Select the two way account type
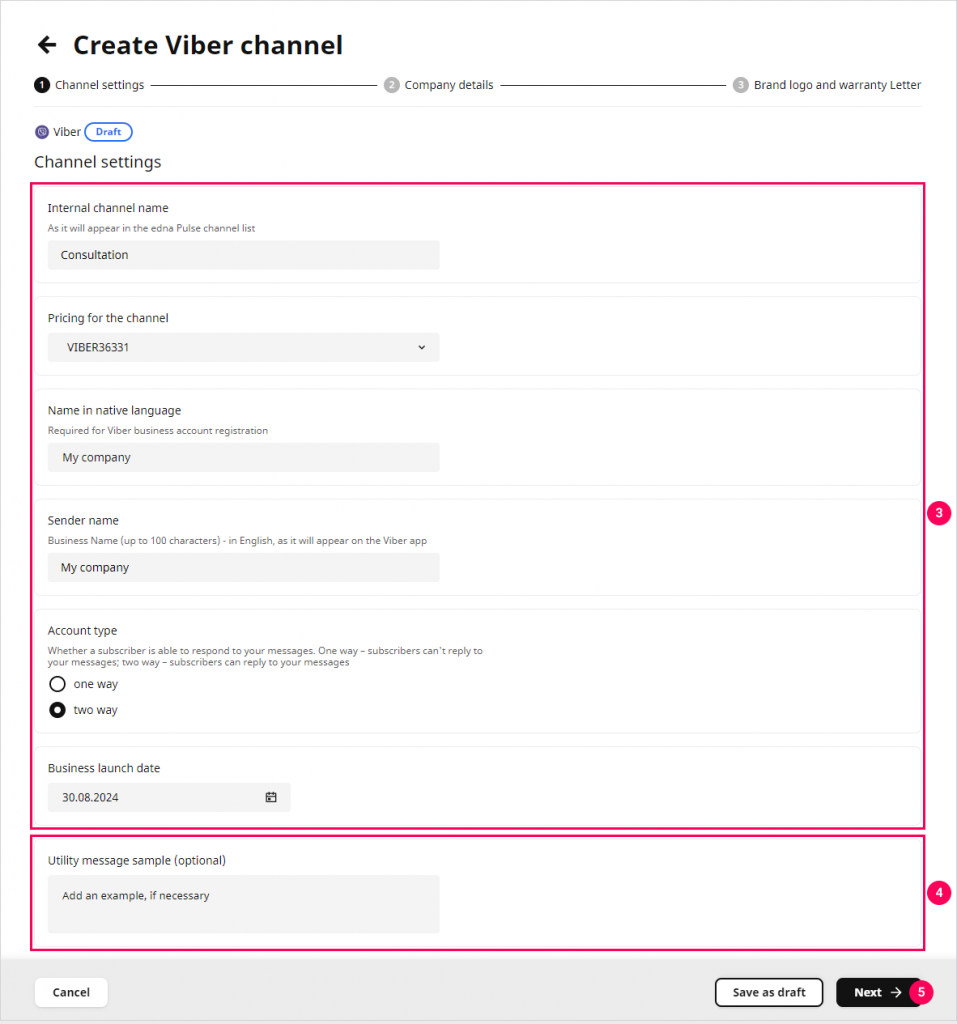The width and height of the screenshot is (957, 1024). [58, 710]
